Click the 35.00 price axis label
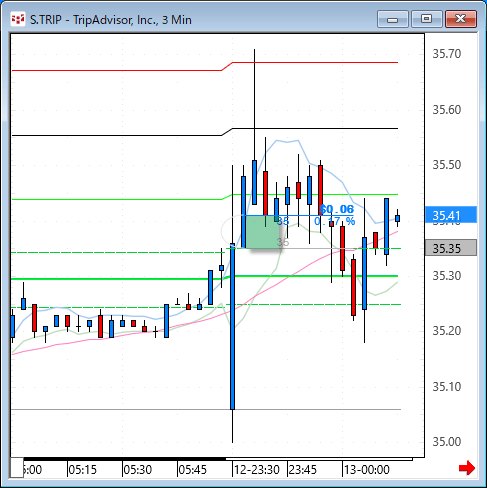 pos(447,442)
